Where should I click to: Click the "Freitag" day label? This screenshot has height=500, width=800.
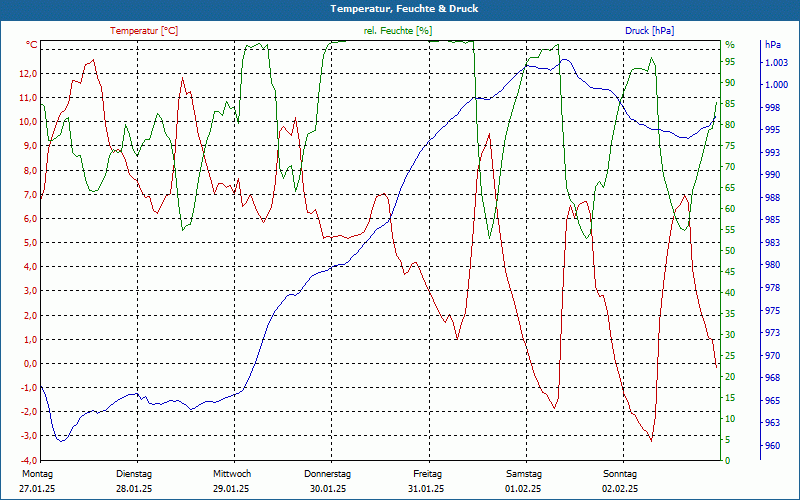click(x=428, y=474)
